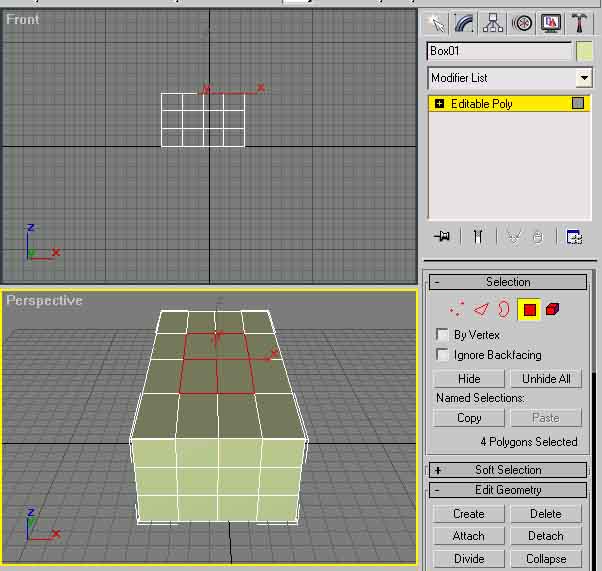Select Vertex sub-object level icon
The width and height of the screenshot is (602, 571).
point(456,310)
